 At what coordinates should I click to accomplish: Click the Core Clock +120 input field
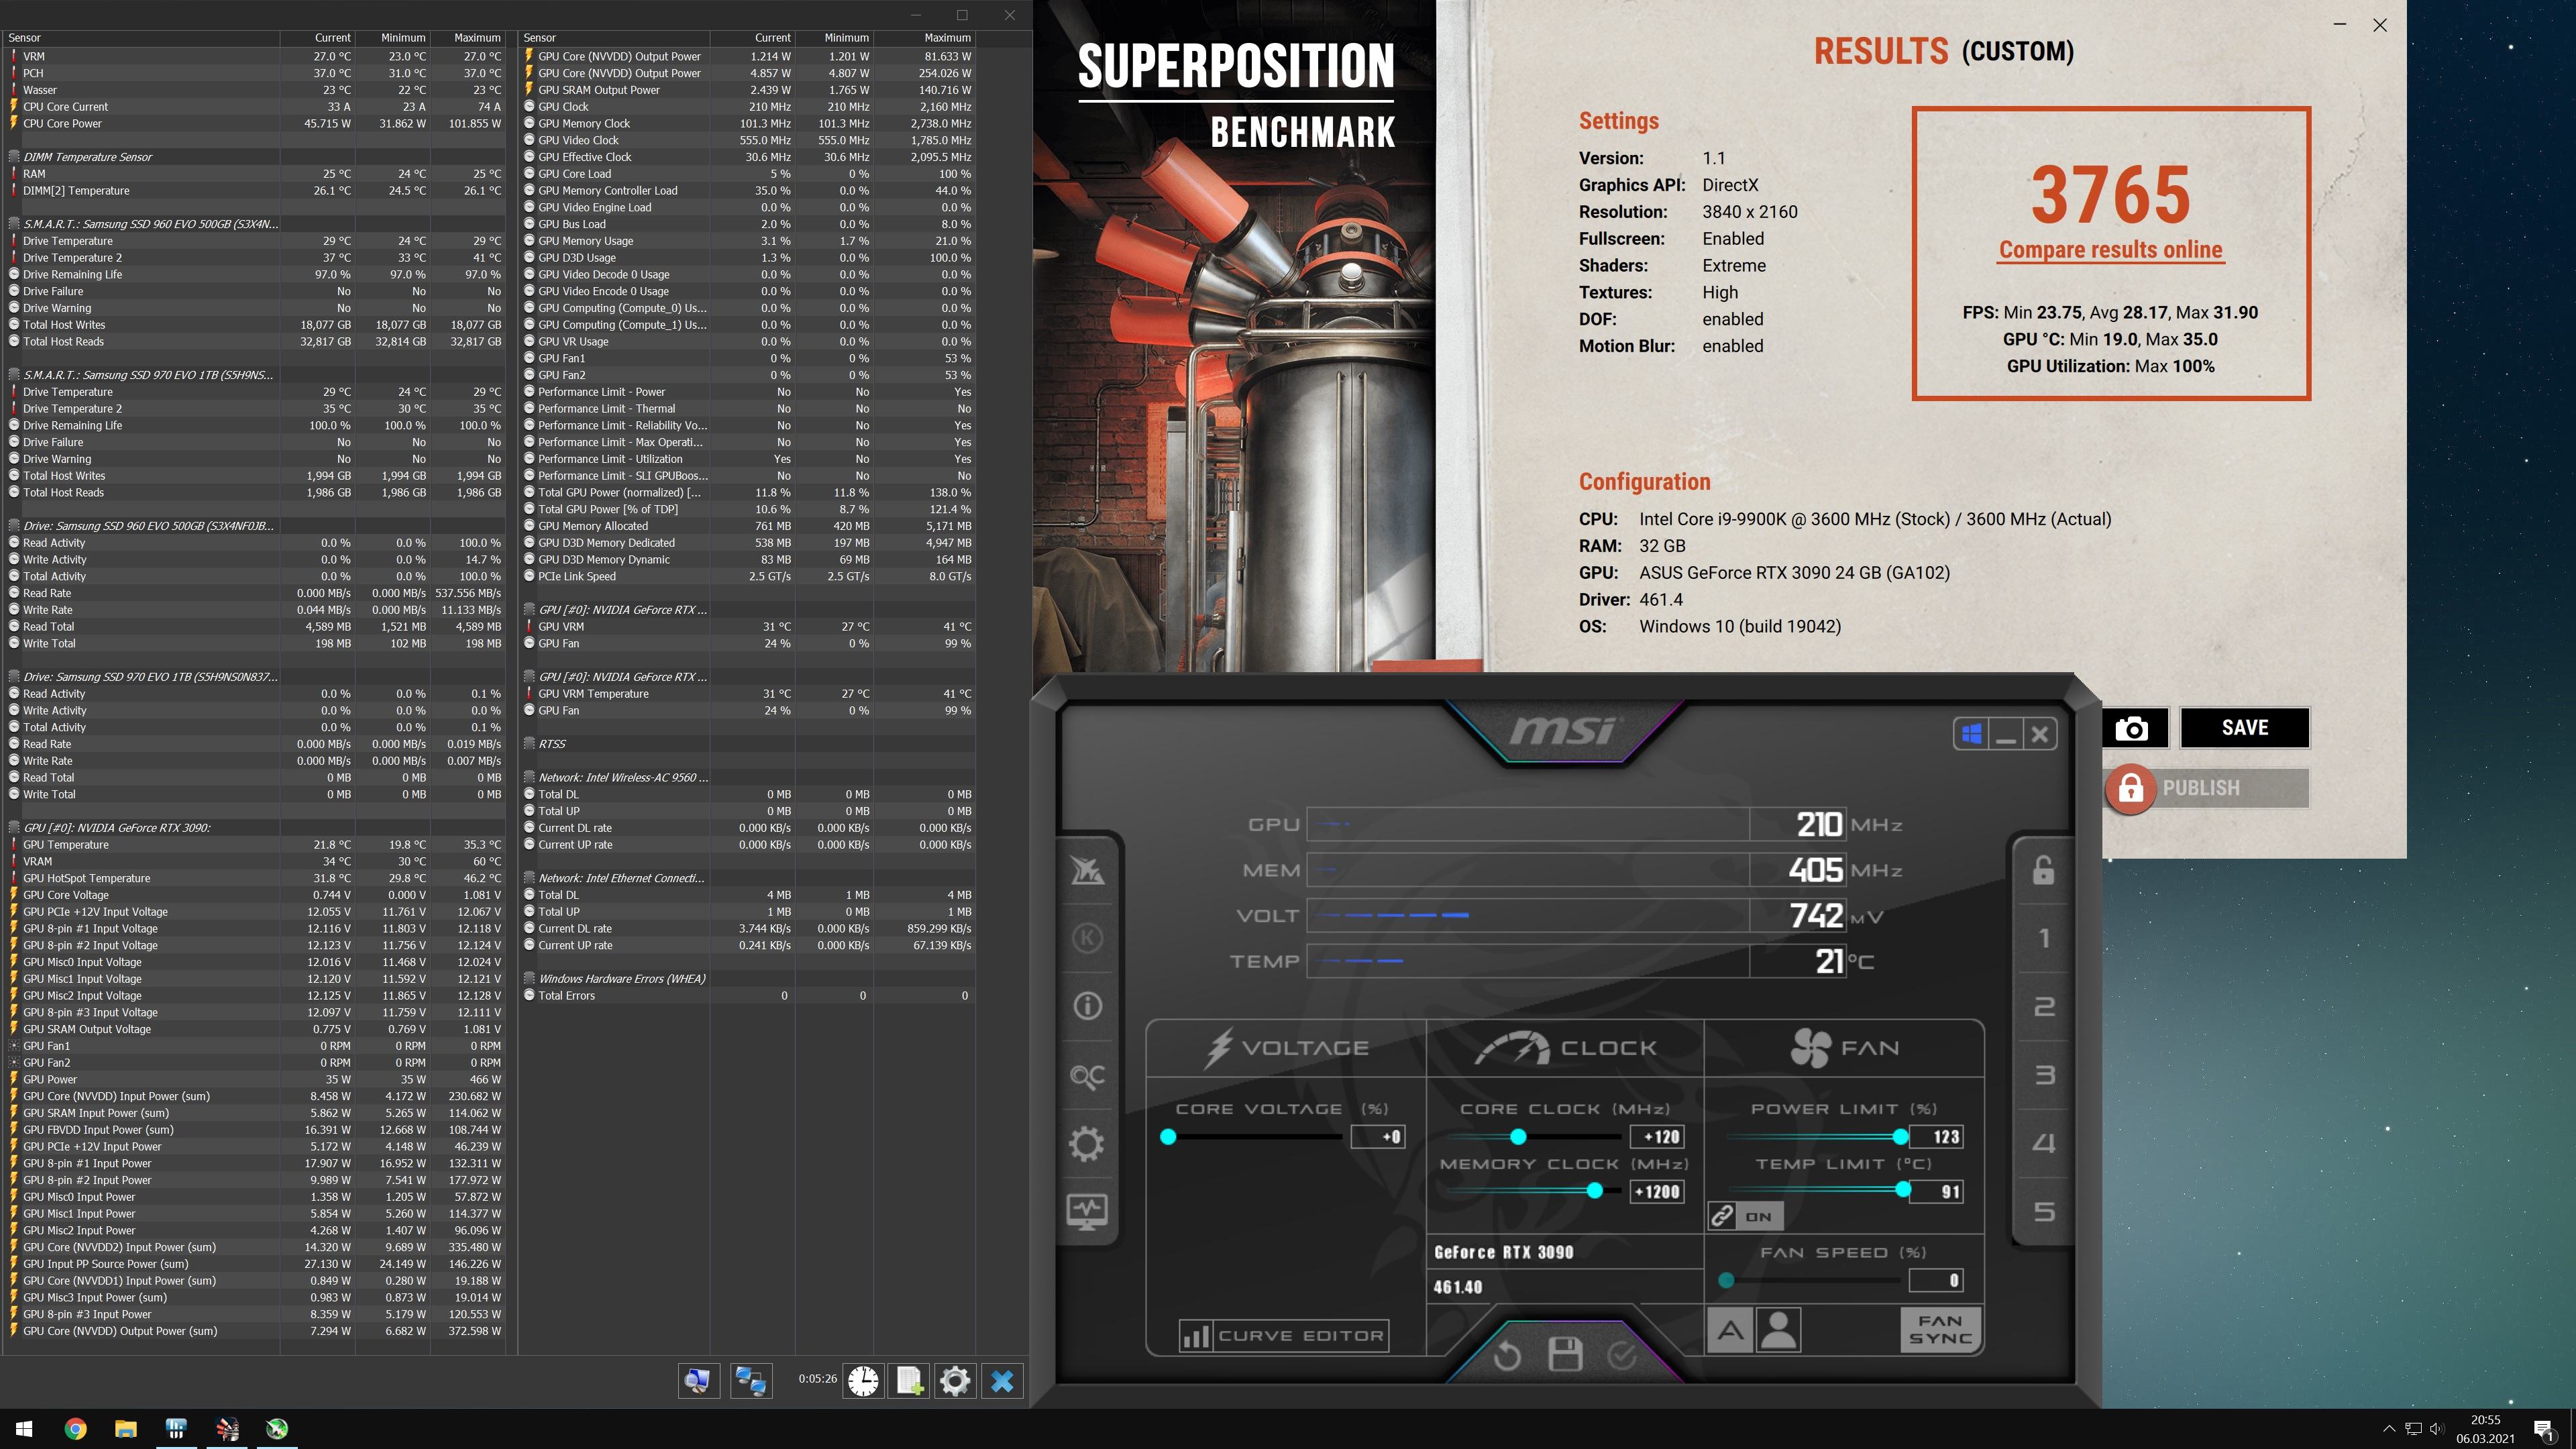(1657, 1137)
